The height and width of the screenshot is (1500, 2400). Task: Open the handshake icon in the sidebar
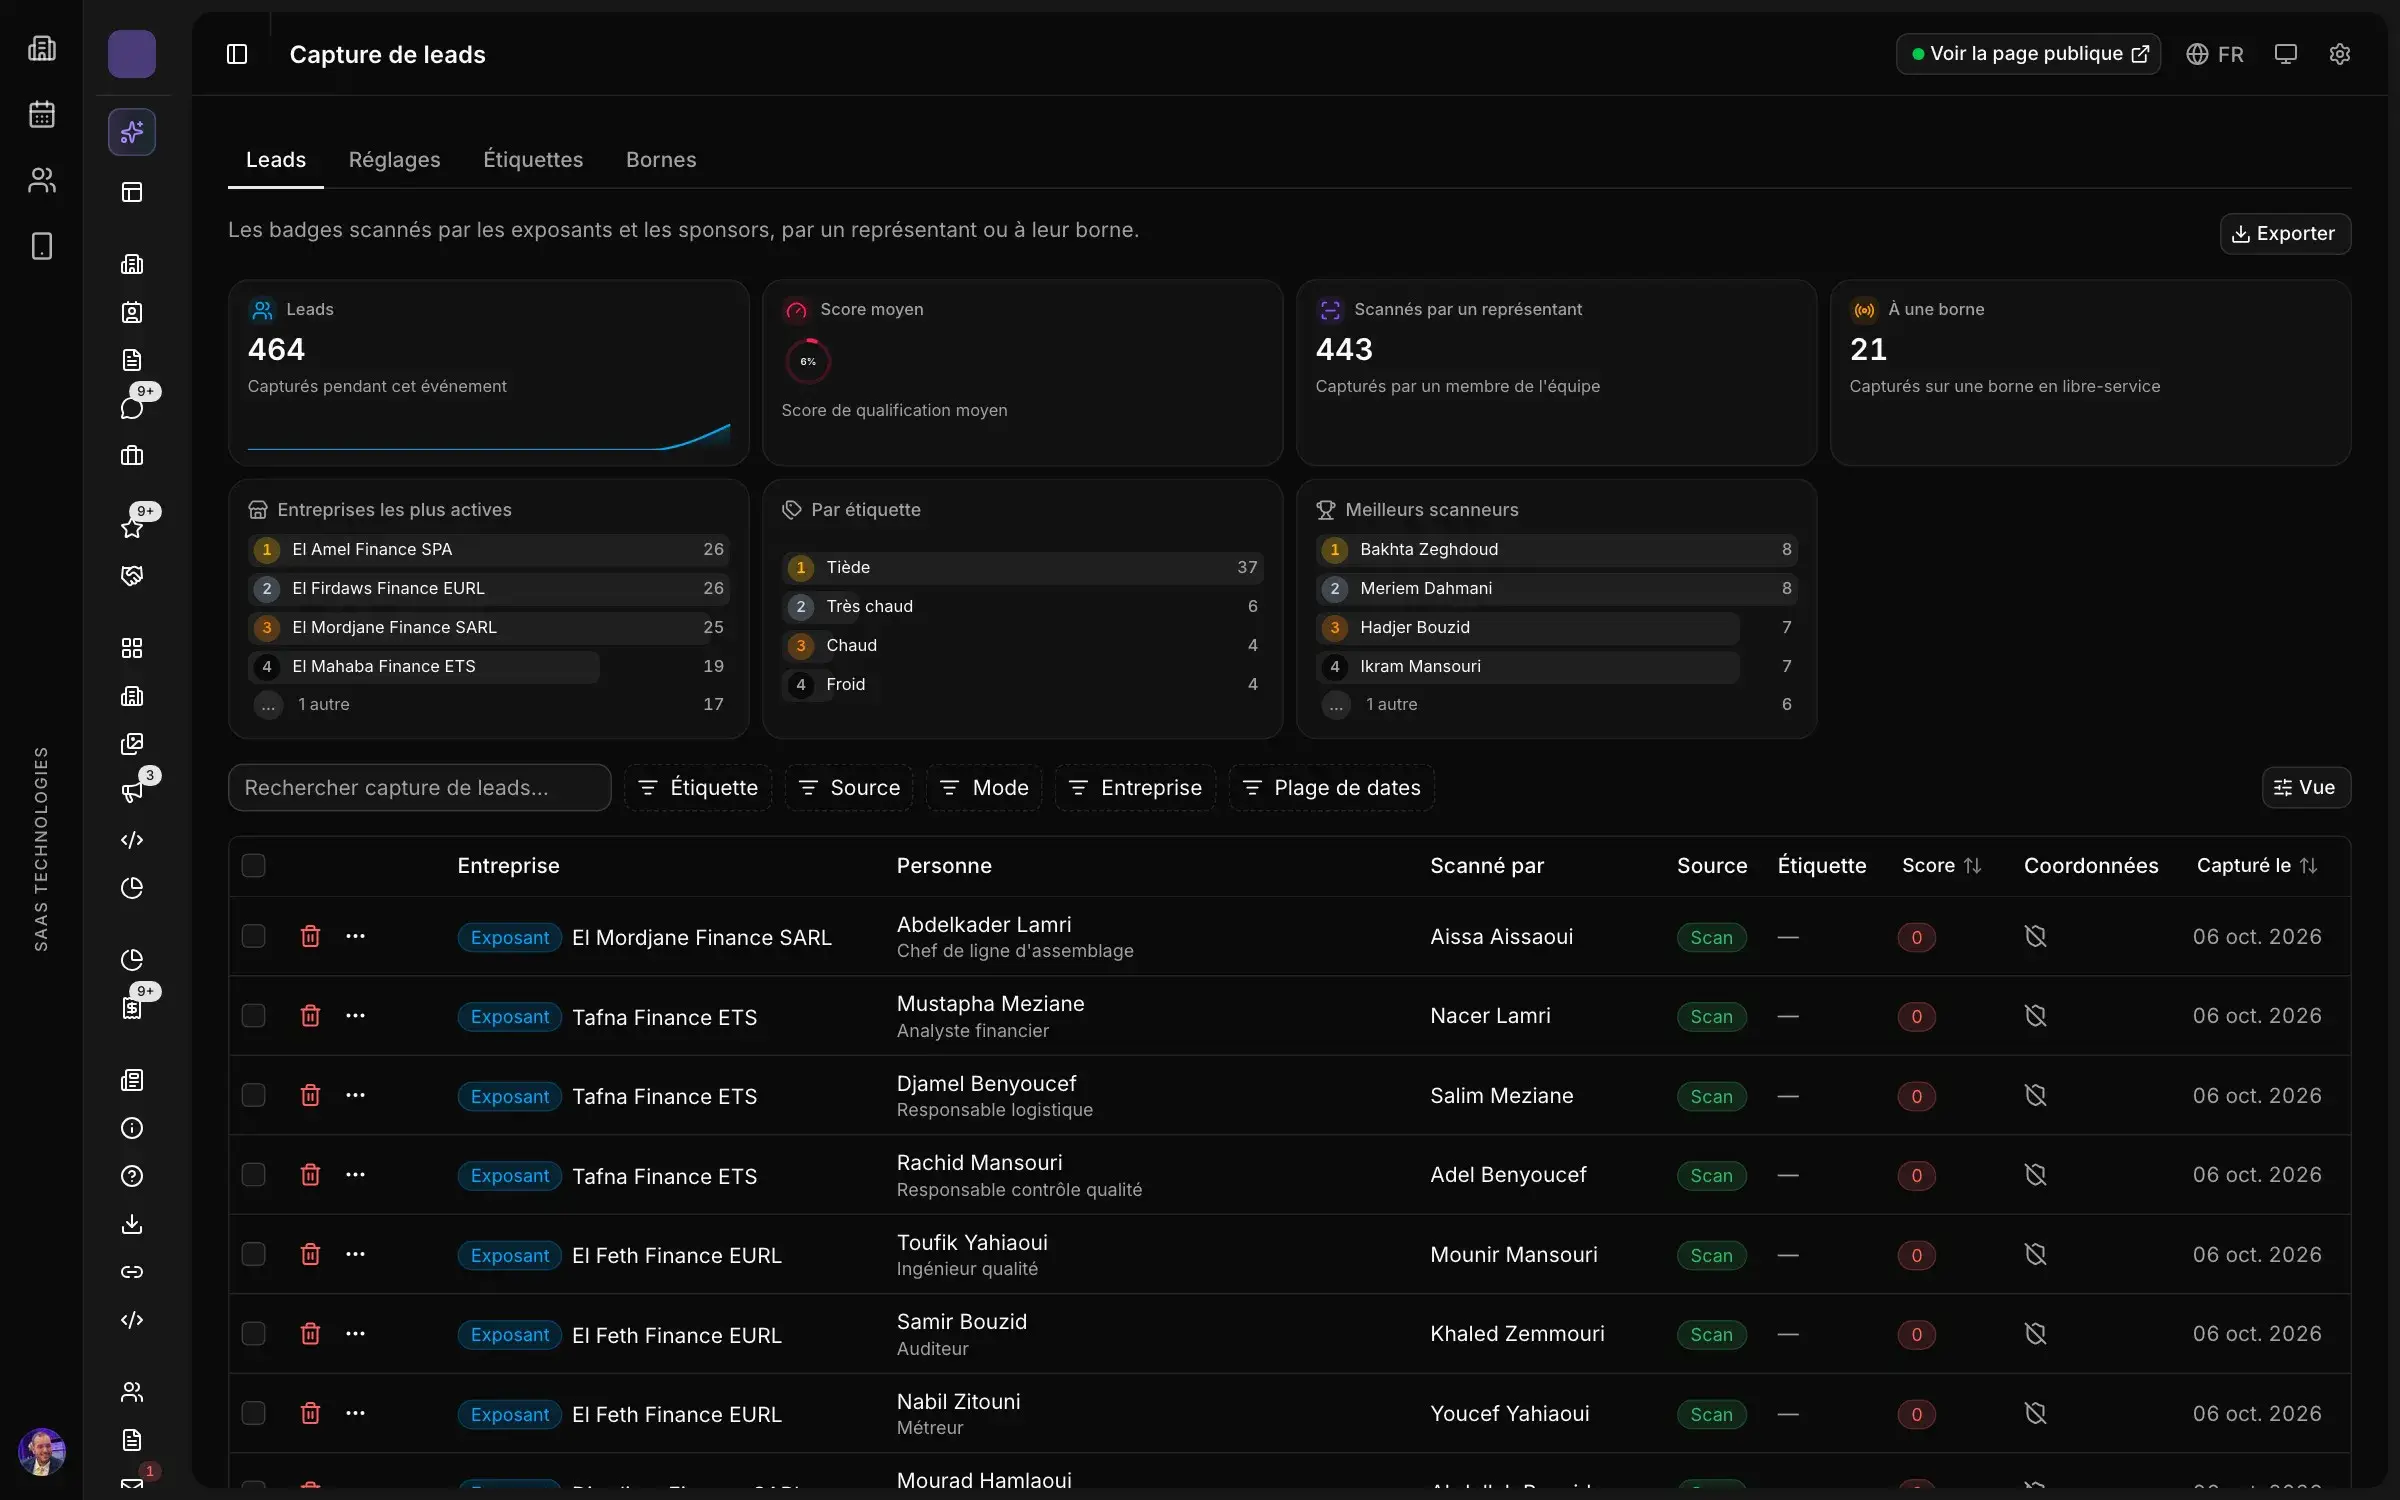tap(132, 575)
